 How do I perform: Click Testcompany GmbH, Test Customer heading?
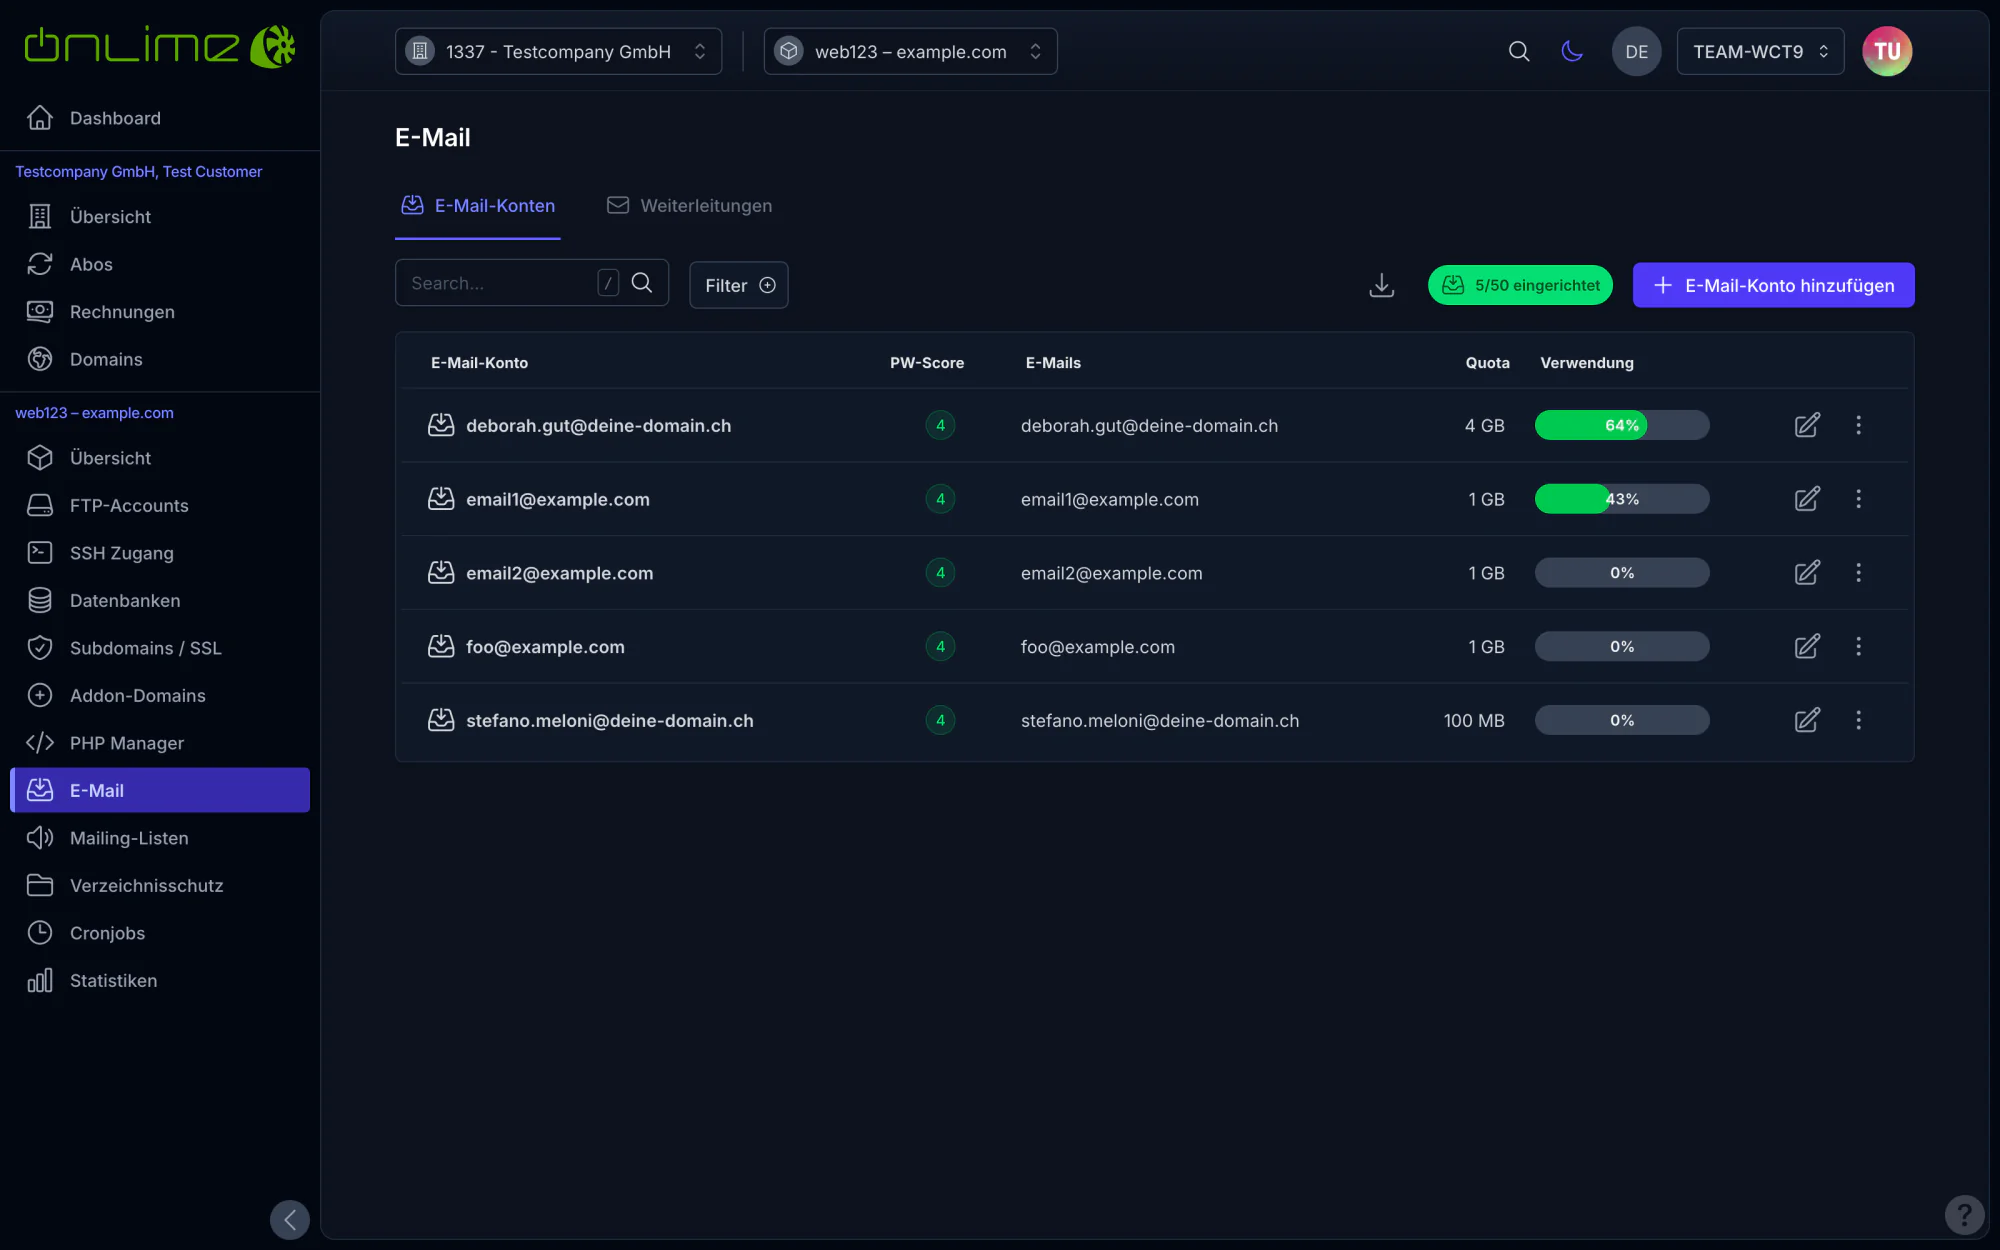pyautogui.click(x=139, y=172)
